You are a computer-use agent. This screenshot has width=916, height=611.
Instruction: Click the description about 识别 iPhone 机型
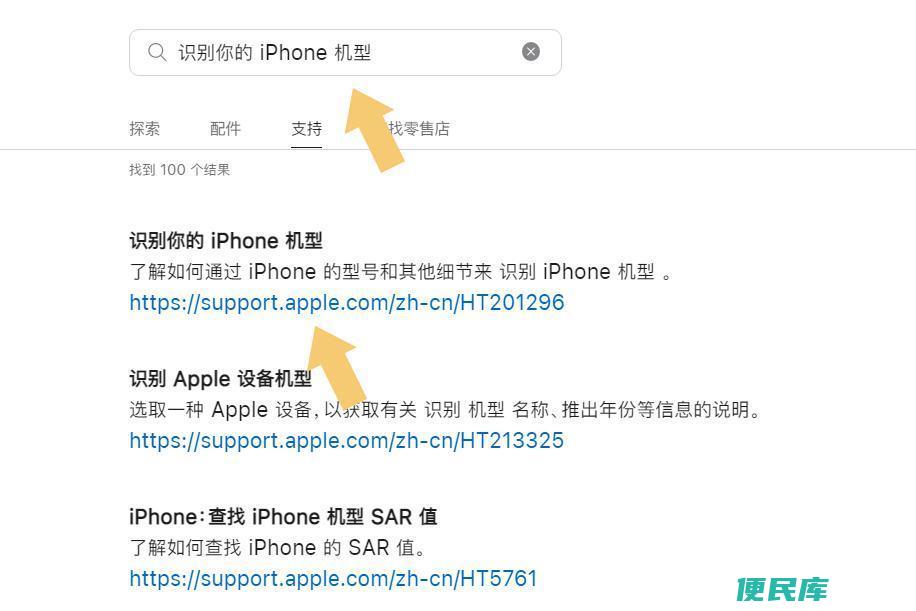click(x=401, y=272)
